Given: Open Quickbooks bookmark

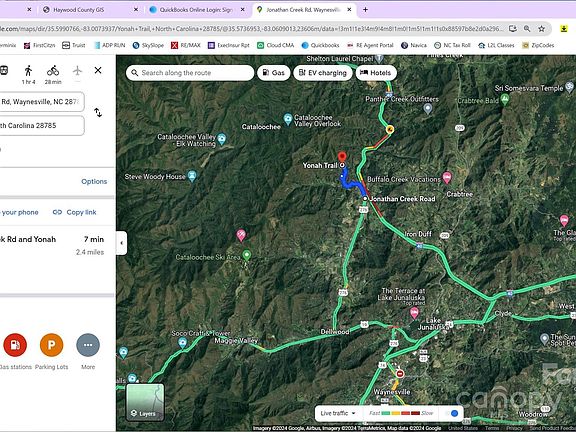Looking at the screenshot, I should pos(320,45).
